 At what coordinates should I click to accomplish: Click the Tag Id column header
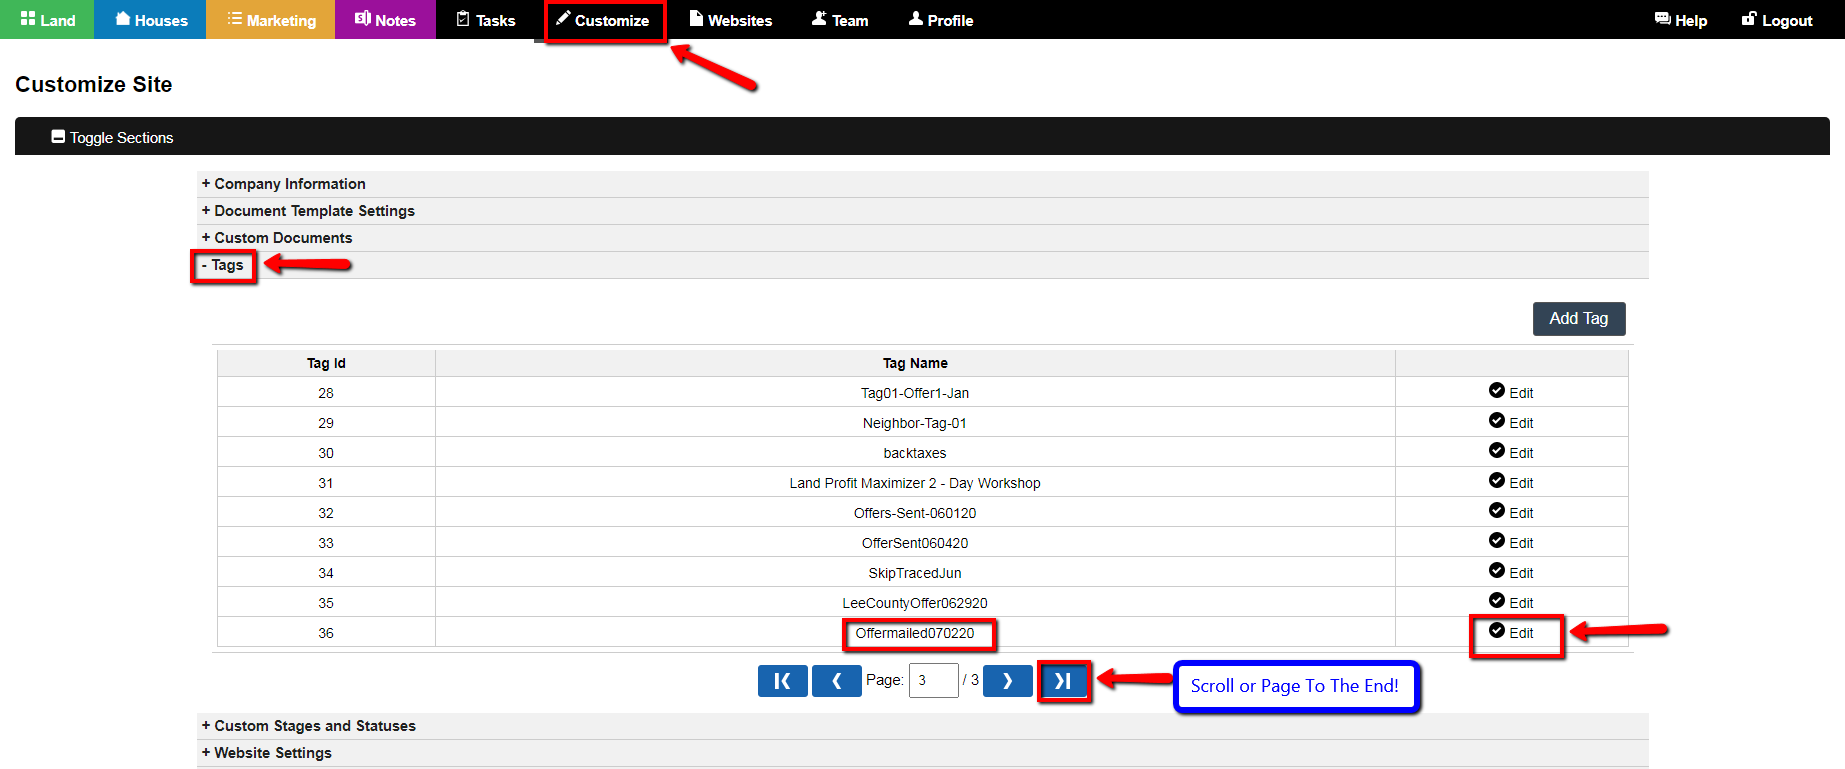326,363
